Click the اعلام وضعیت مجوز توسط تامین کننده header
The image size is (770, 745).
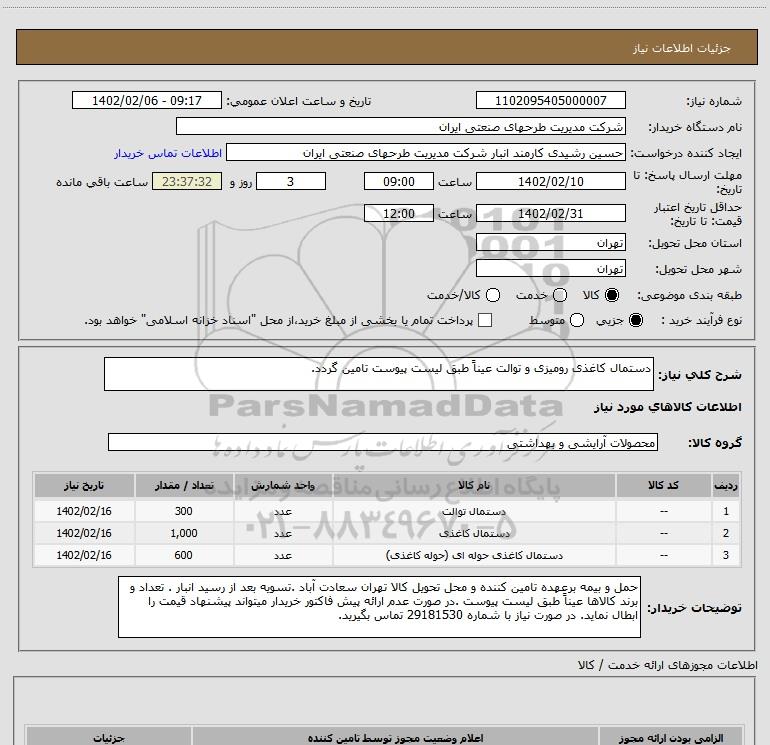tap(395, 738)
